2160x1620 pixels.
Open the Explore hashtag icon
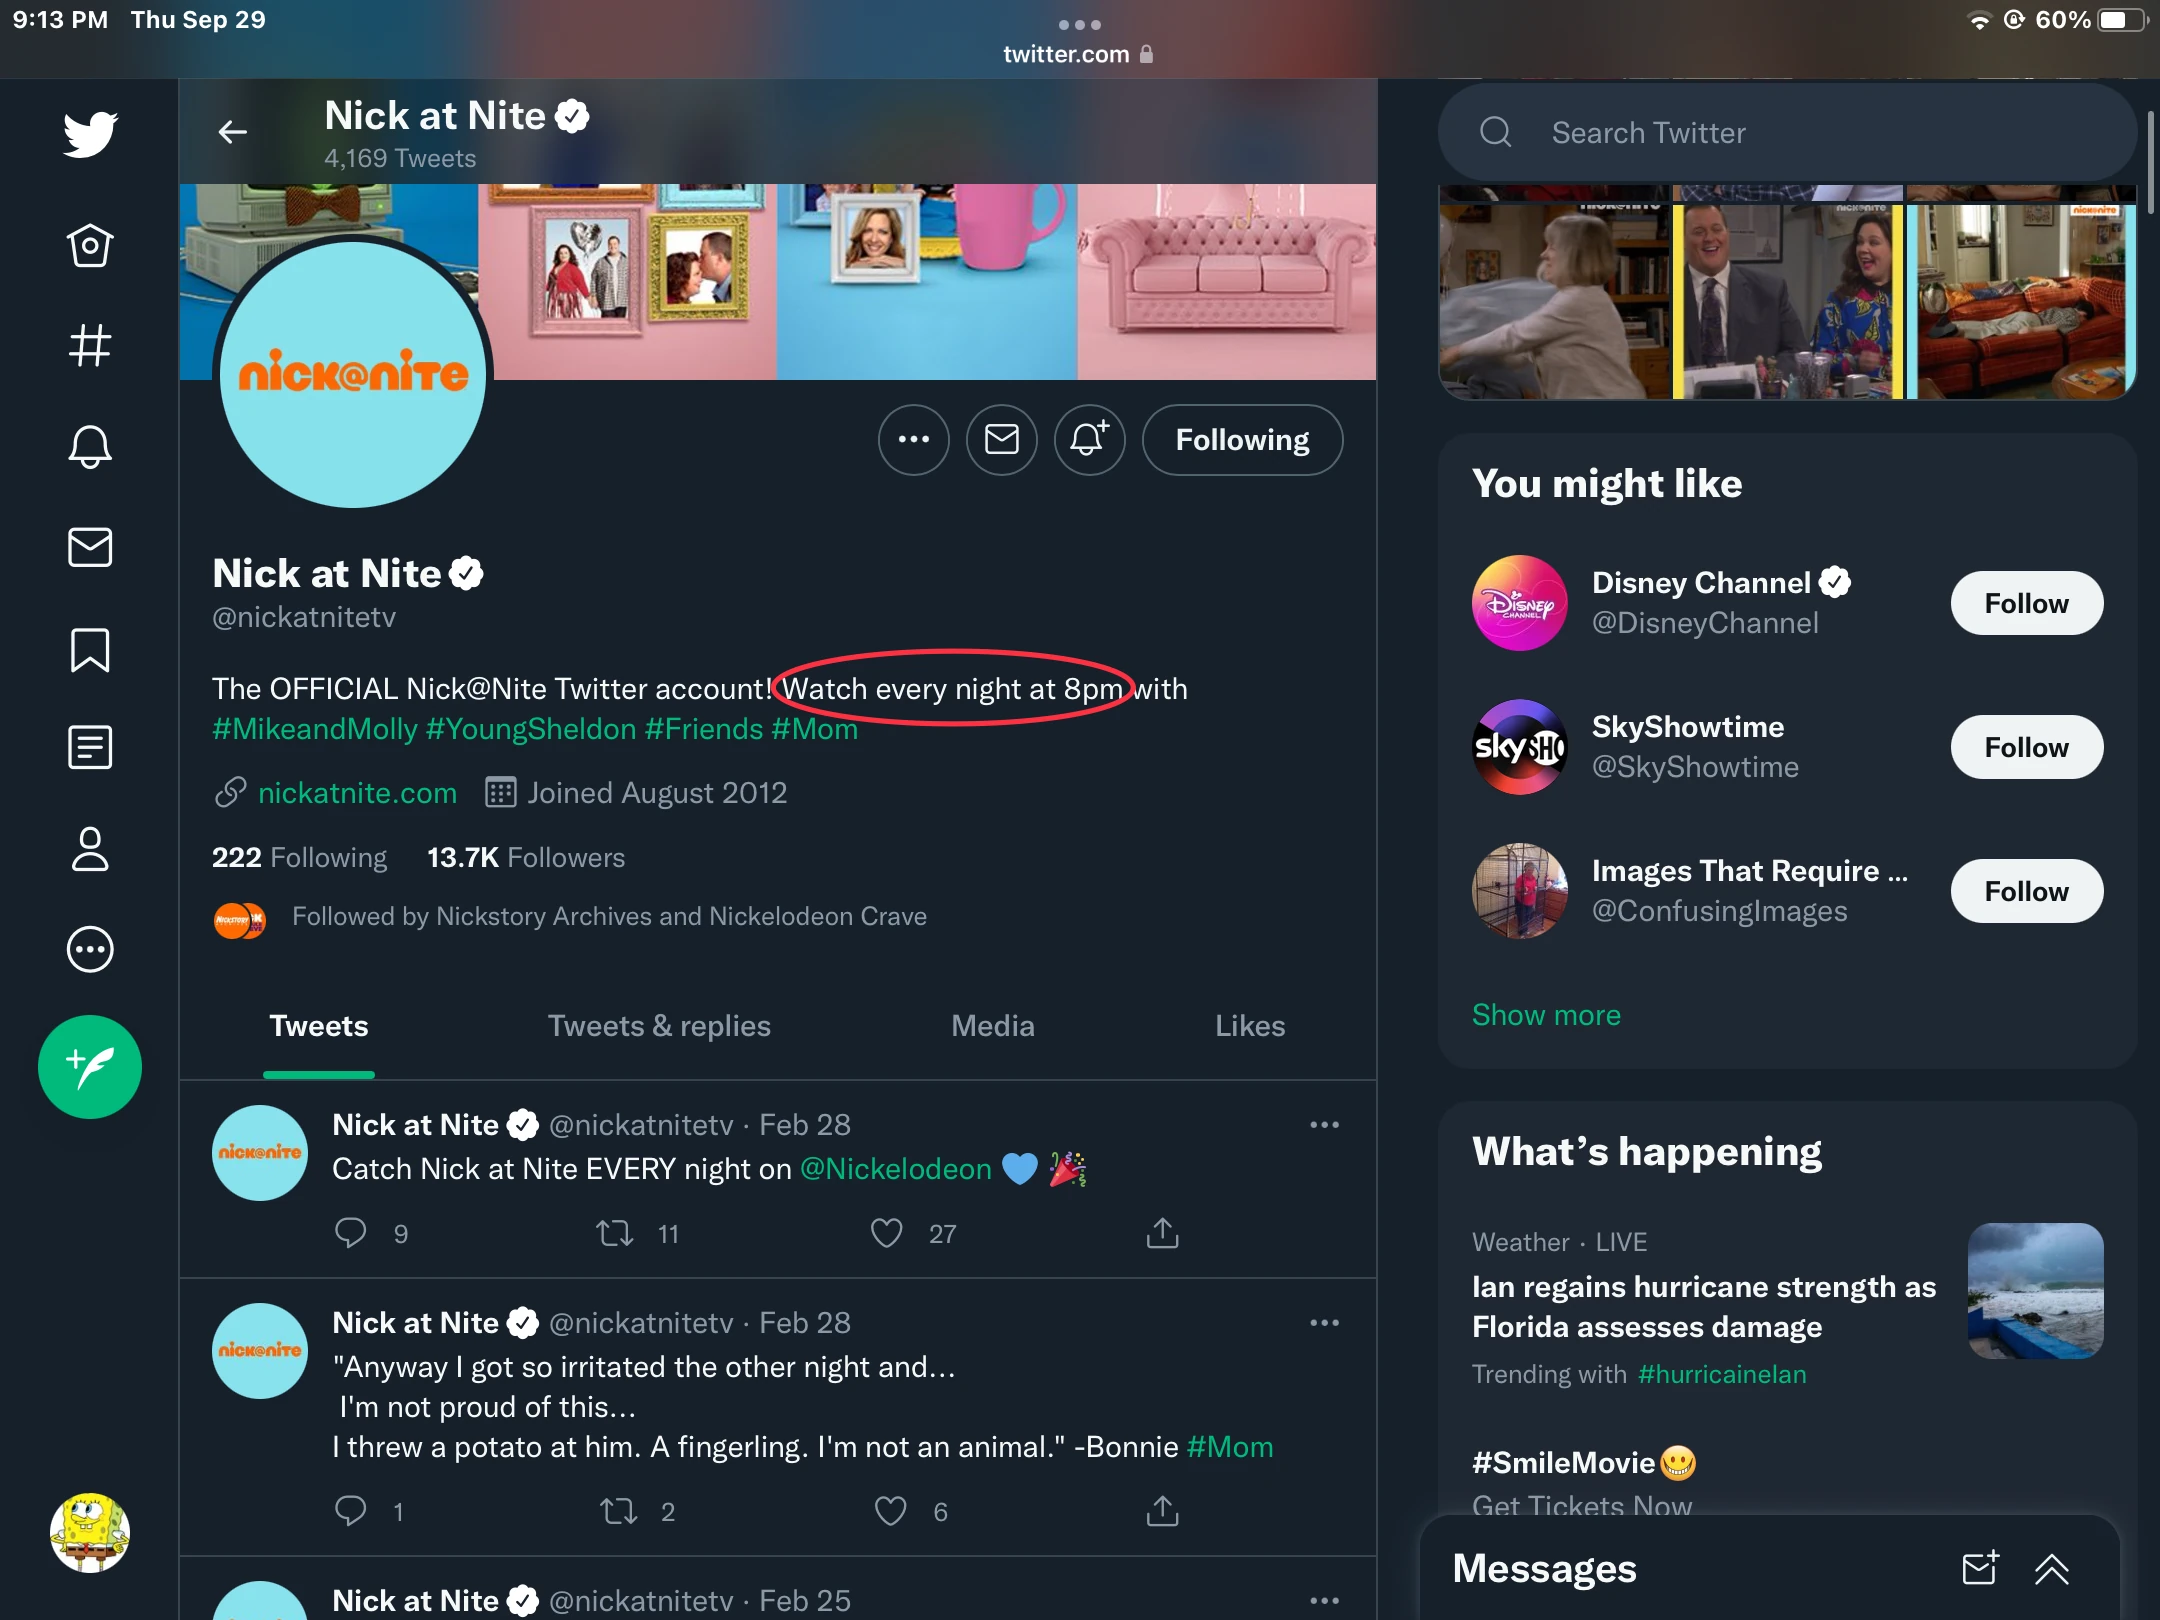(90, 346)
